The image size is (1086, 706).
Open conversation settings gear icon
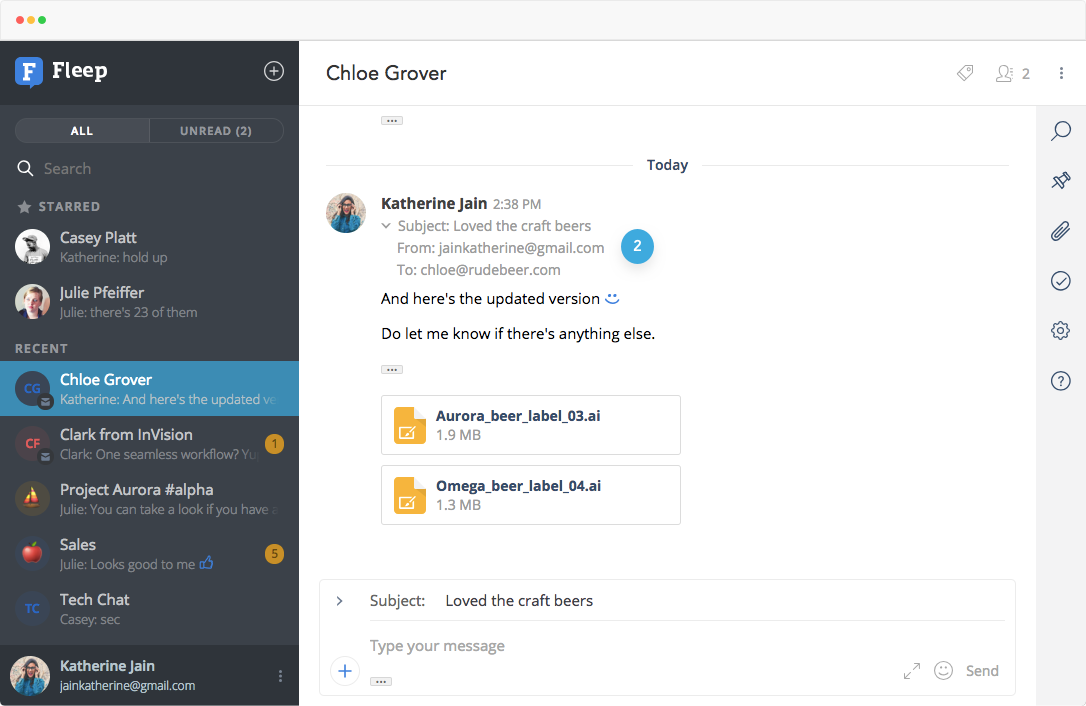tap(1060, 330)
